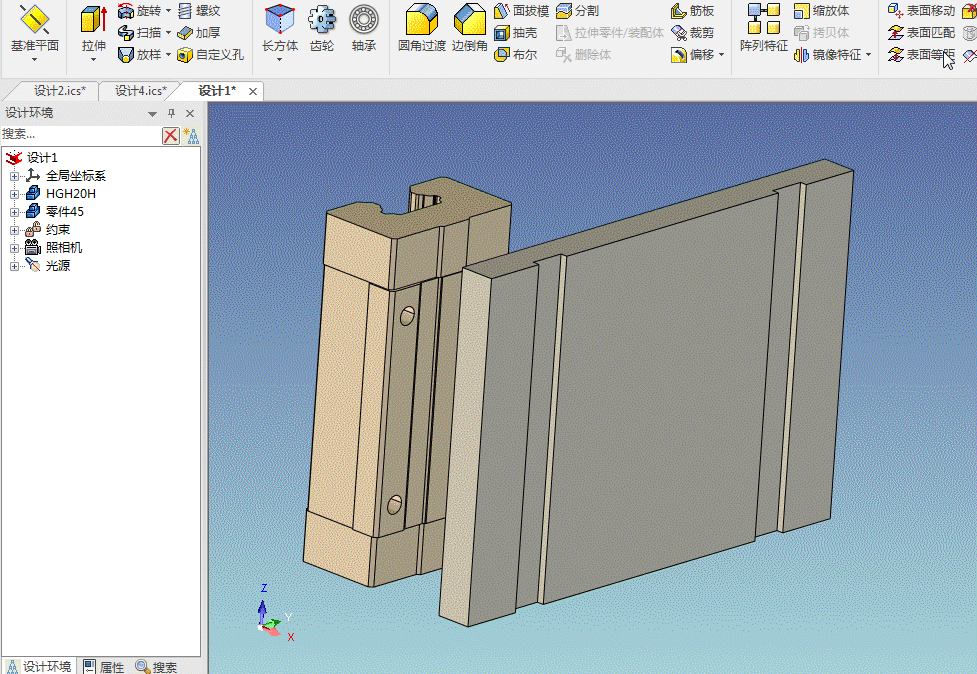Expand the 约束 tree node
This screenshot has width=977, height=674.
[14, 230]
